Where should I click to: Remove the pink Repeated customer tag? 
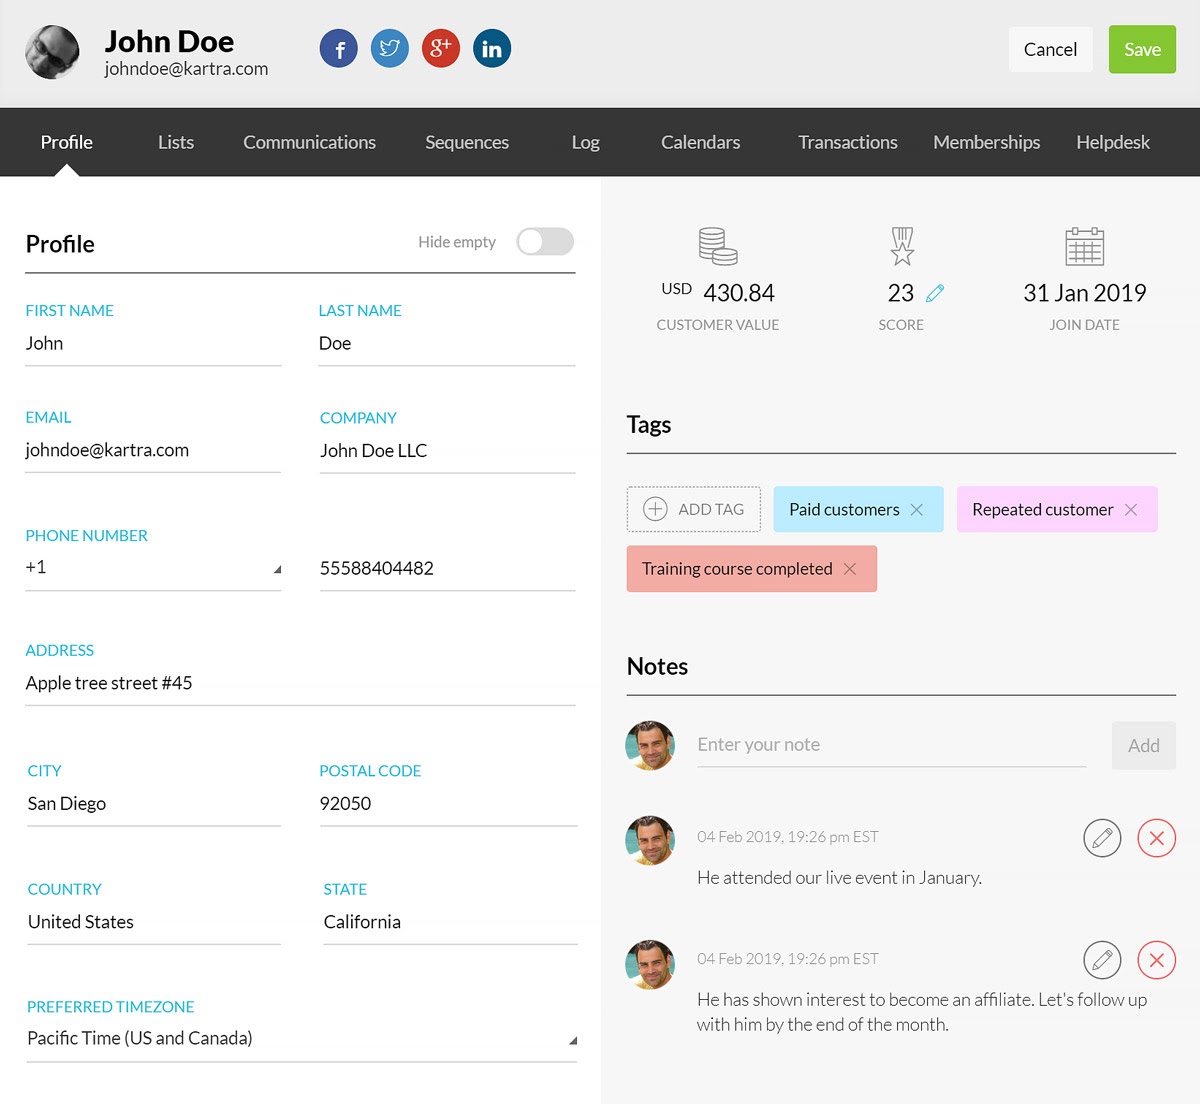1131,510
